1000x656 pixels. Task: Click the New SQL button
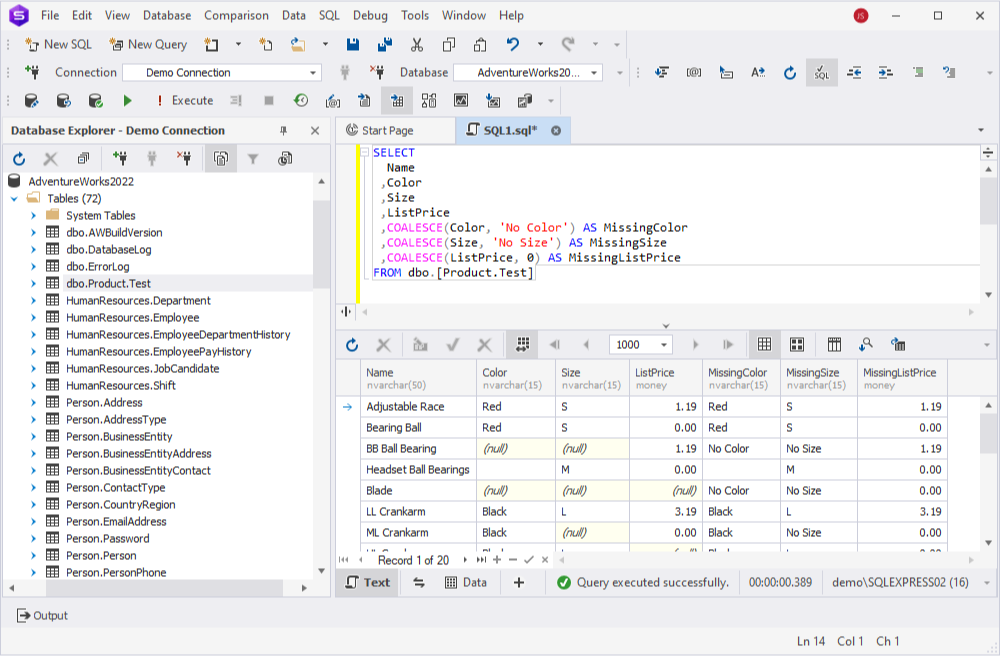click(59, 45)
